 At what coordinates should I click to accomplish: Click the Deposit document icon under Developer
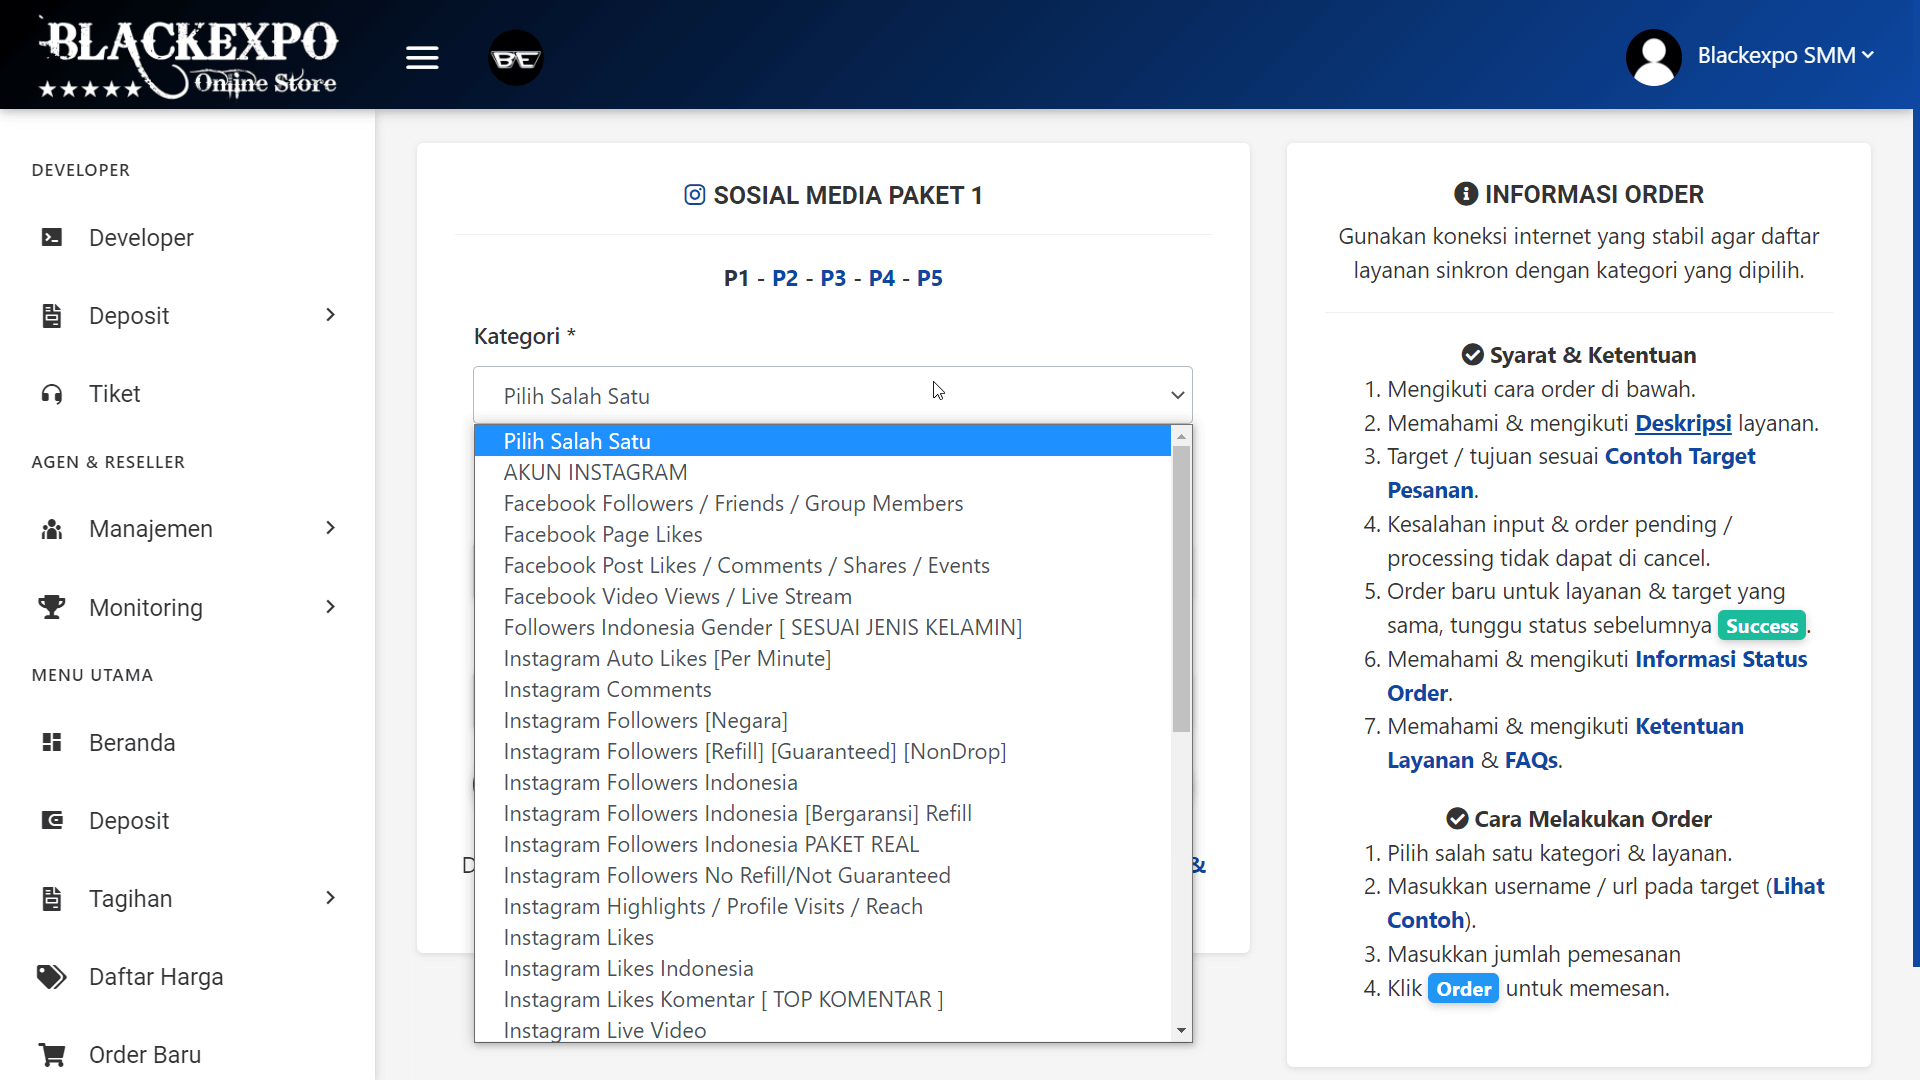(x=51, y=315)
